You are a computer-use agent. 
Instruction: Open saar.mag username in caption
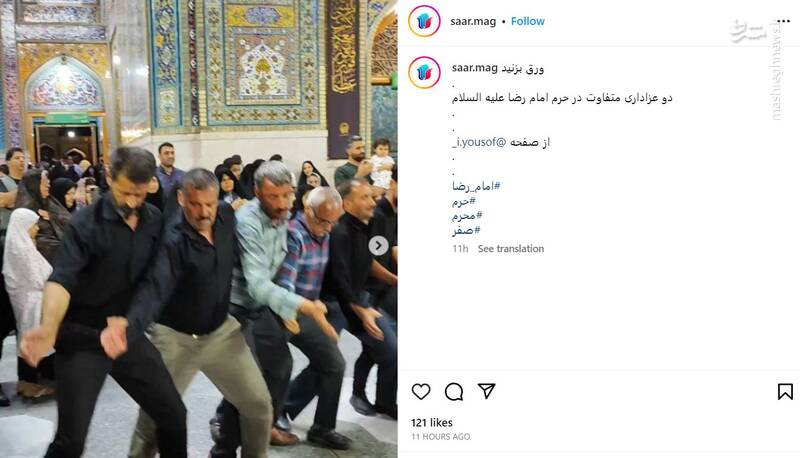pos(474,68)
